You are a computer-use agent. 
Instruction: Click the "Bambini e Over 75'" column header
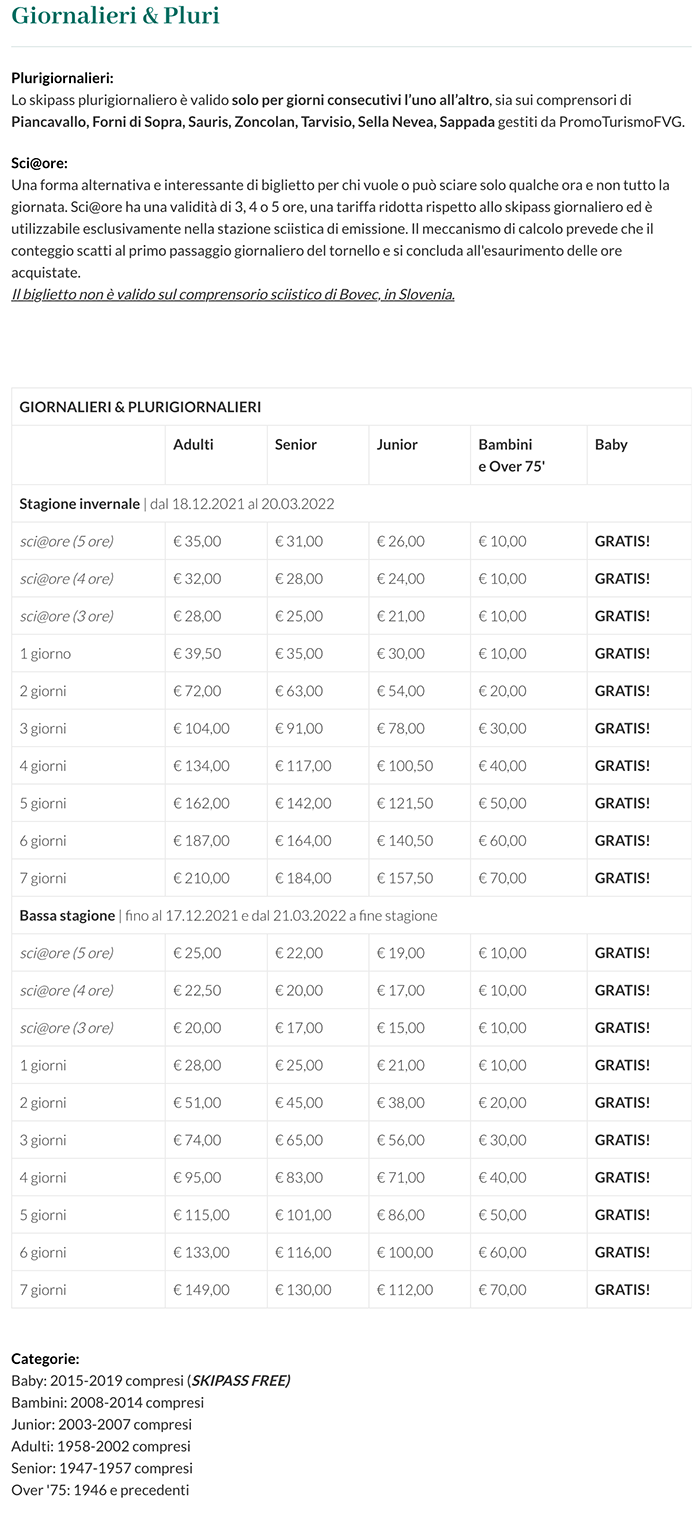point(506,455)
